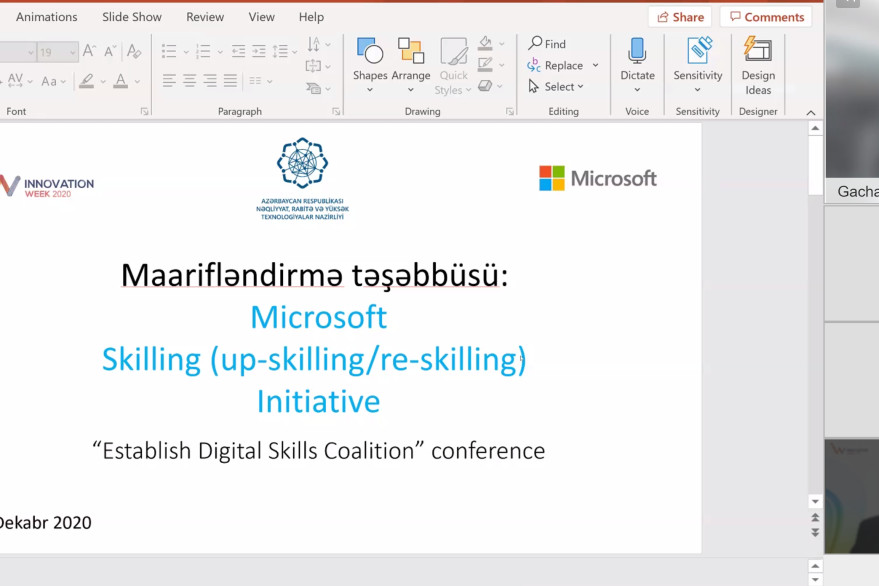Click the Shape Fill bucket icon

[485, 43]
